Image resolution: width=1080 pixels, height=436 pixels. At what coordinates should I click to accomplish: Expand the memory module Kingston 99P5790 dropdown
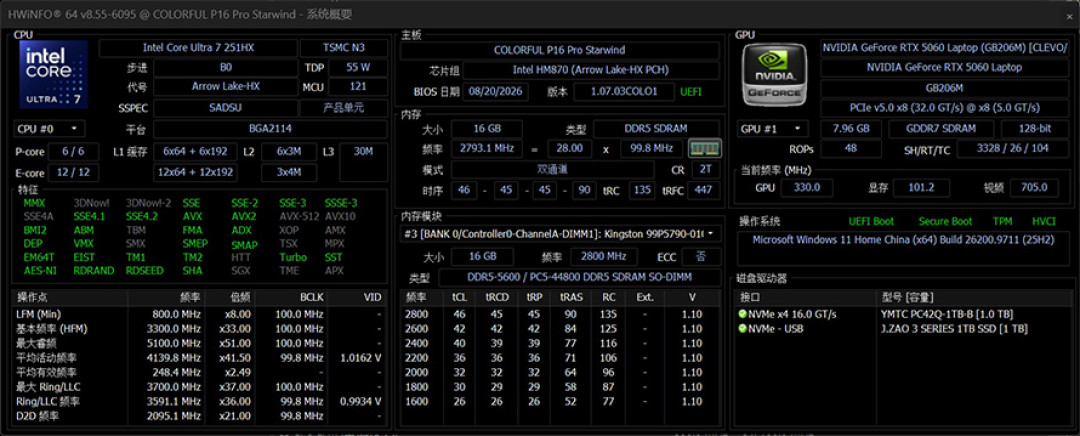tap(560, 234)
